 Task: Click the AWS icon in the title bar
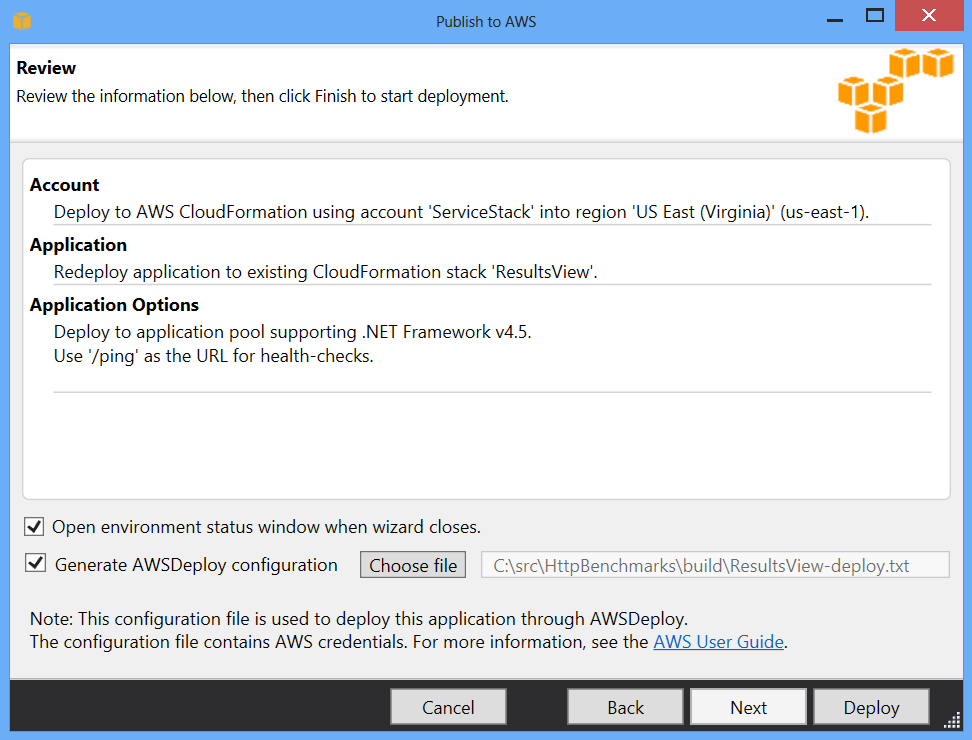tap(21, 20)
